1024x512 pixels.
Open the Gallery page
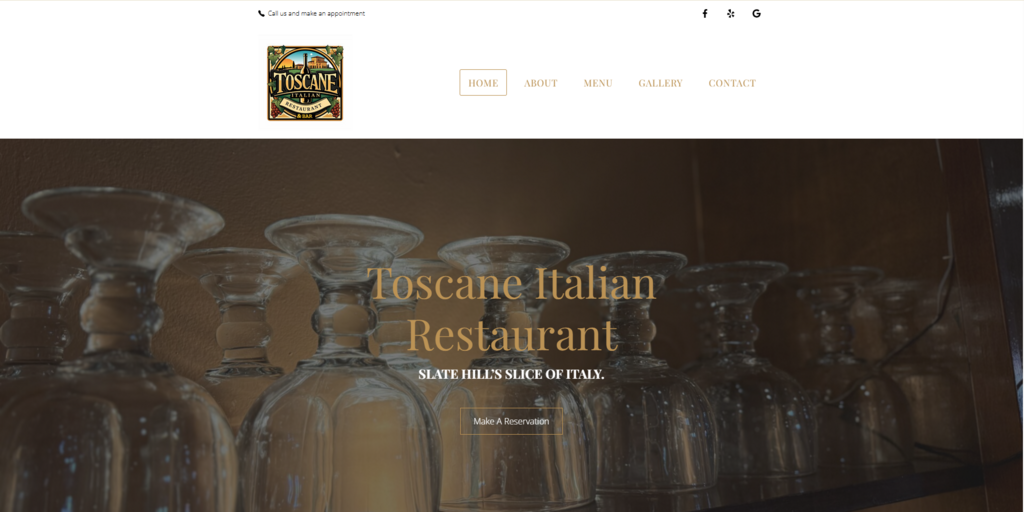tap(660, 83)
